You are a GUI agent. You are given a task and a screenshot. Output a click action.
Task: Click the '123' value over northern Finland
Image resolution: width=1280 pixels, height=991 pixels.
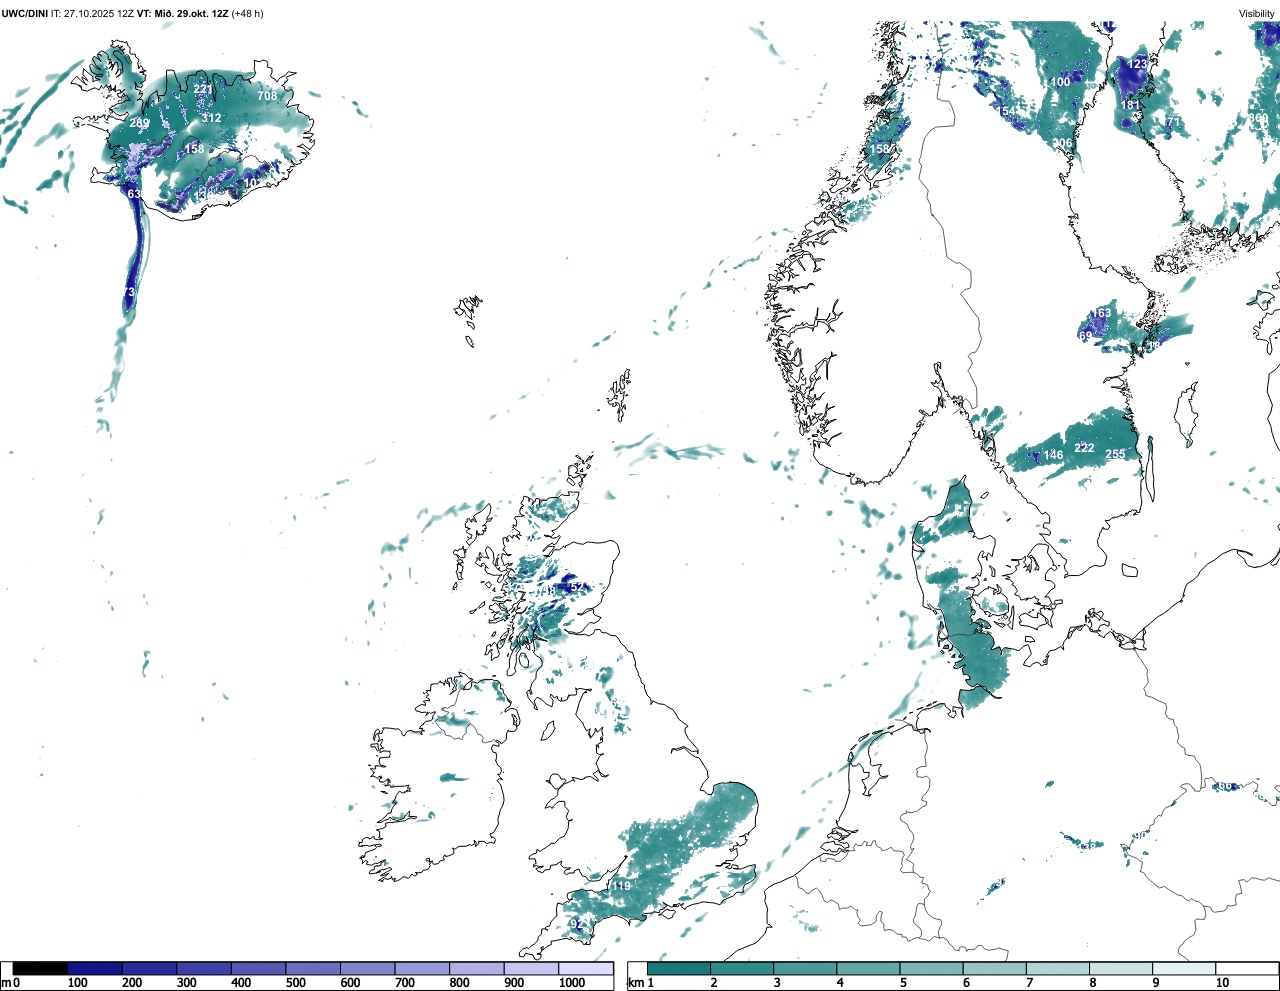(1137, 64)
